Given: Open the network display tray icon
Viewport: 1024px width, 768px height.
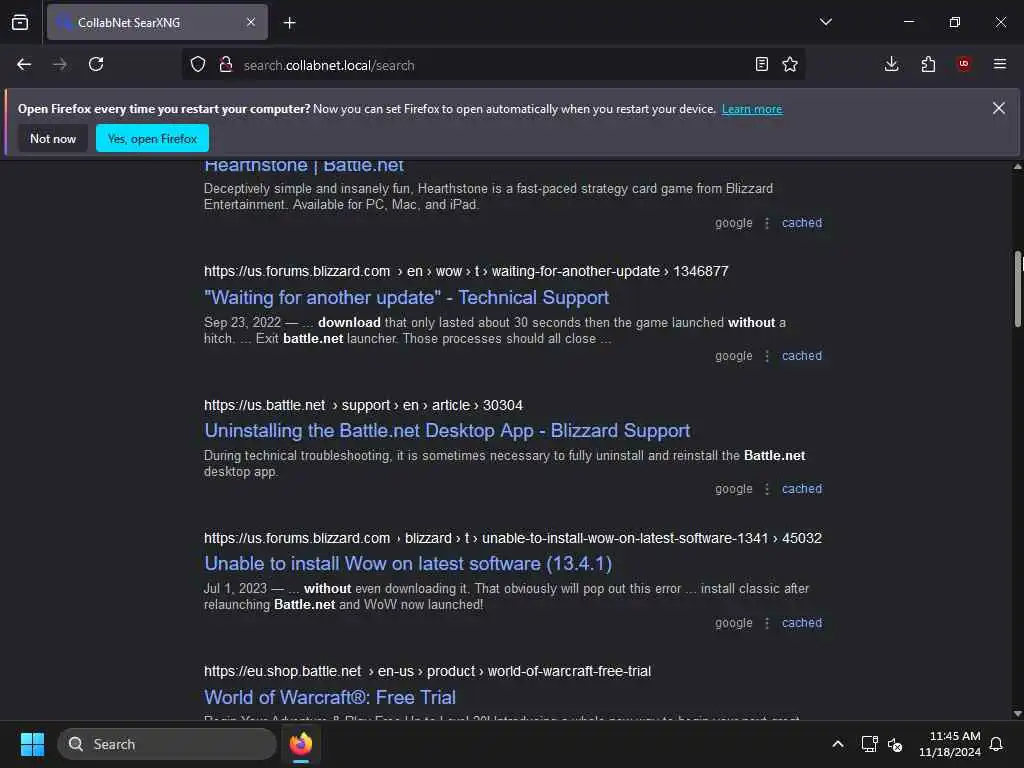Looking at the screenshot, I should 869,744.
